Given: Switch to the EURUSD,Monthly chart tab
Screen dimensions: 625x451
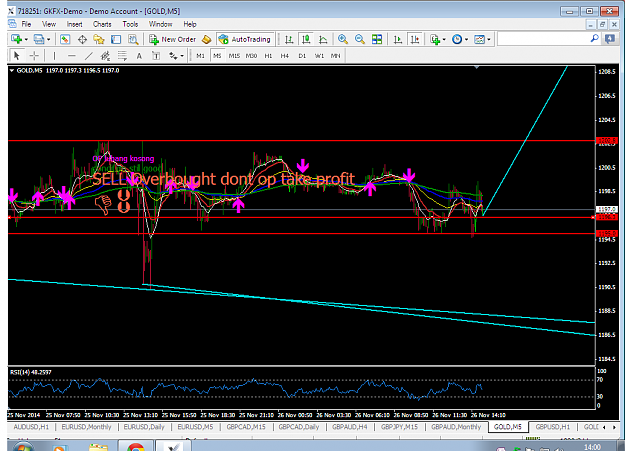Looking at the screenshot, I should click(86, 427).
